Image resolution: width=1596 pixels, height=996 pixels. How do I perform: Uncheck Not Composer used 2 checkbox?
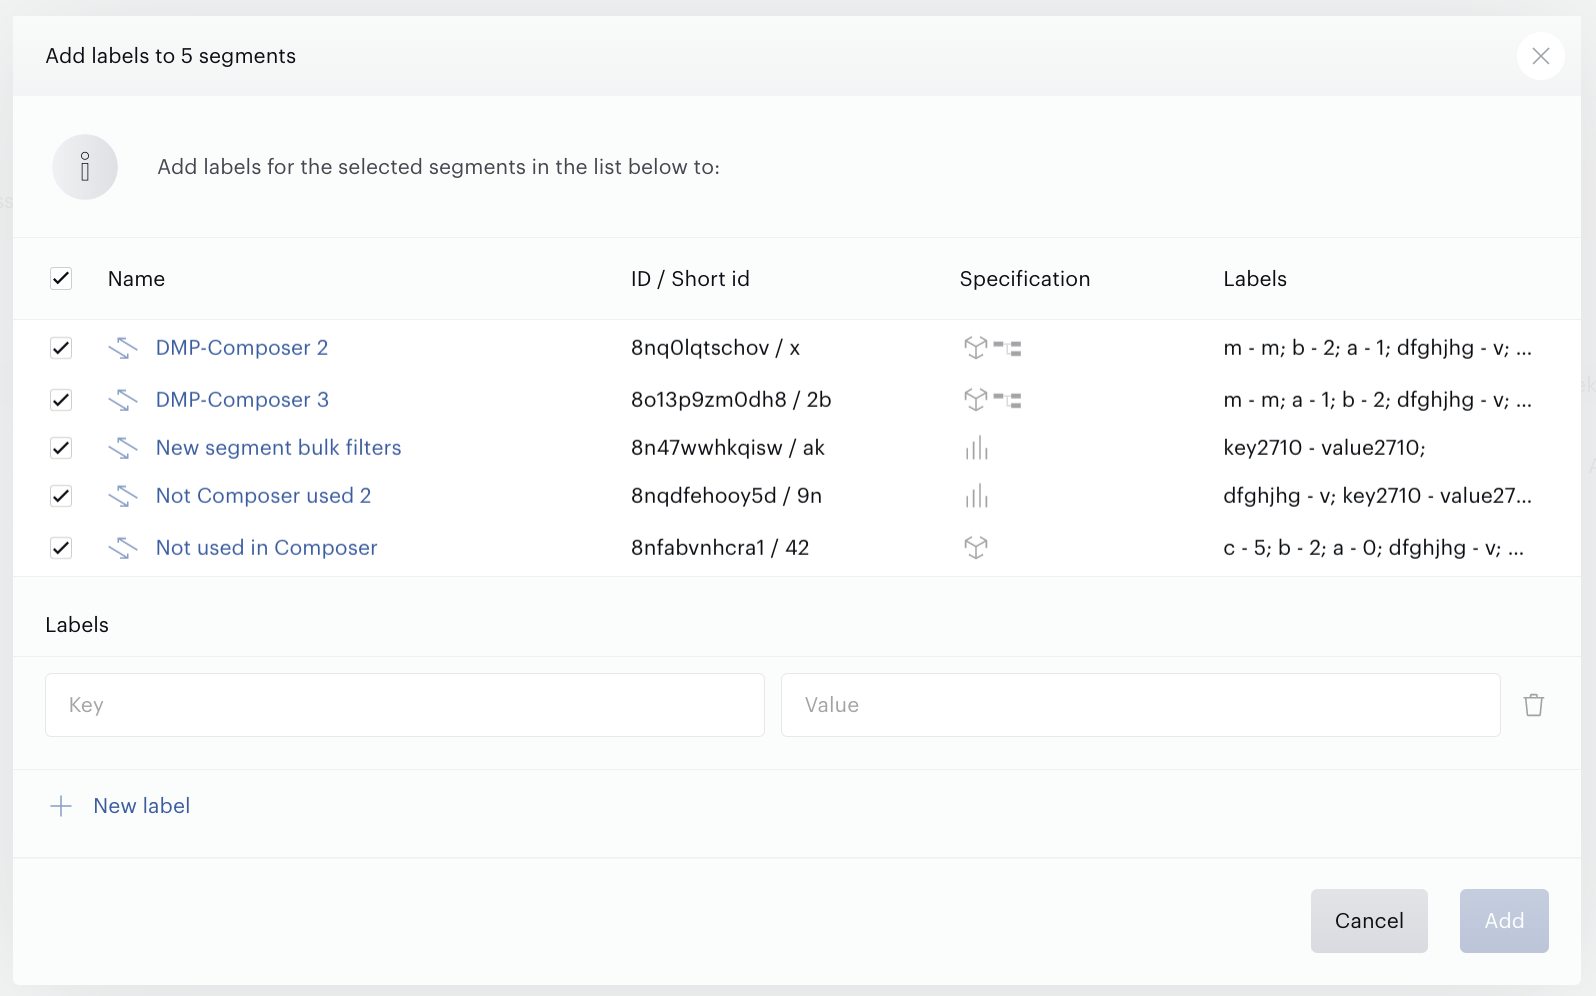click(61, 496)
